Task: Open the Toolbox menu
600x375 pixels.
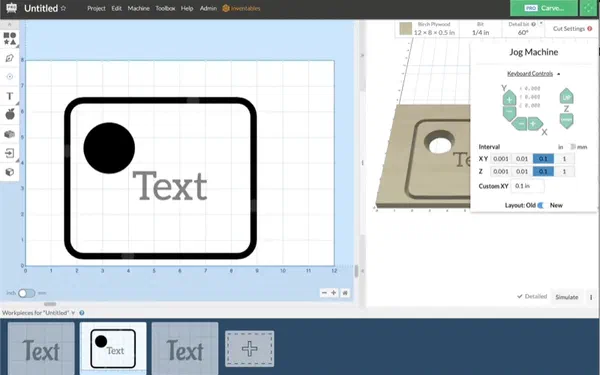Action: (165, 8)
